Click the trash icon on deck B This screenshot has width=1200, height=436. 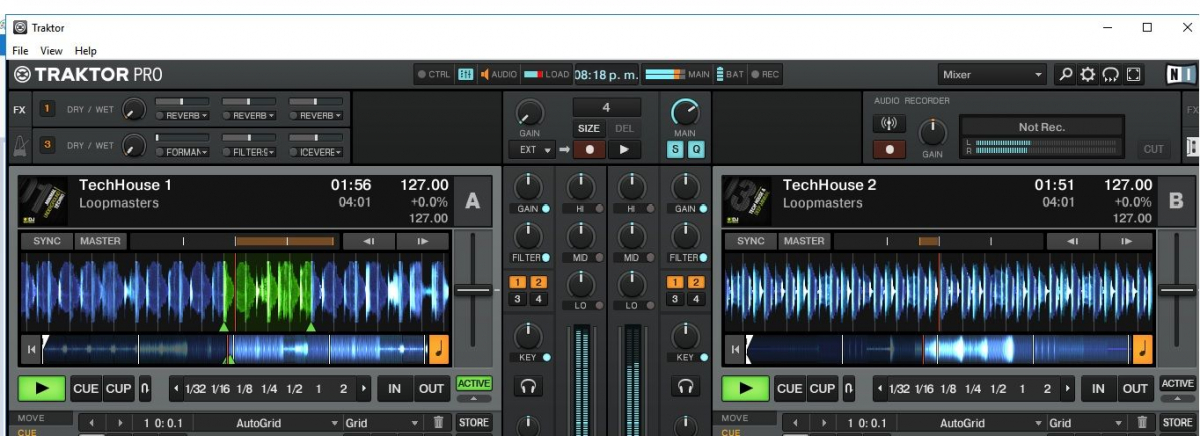1140,423
